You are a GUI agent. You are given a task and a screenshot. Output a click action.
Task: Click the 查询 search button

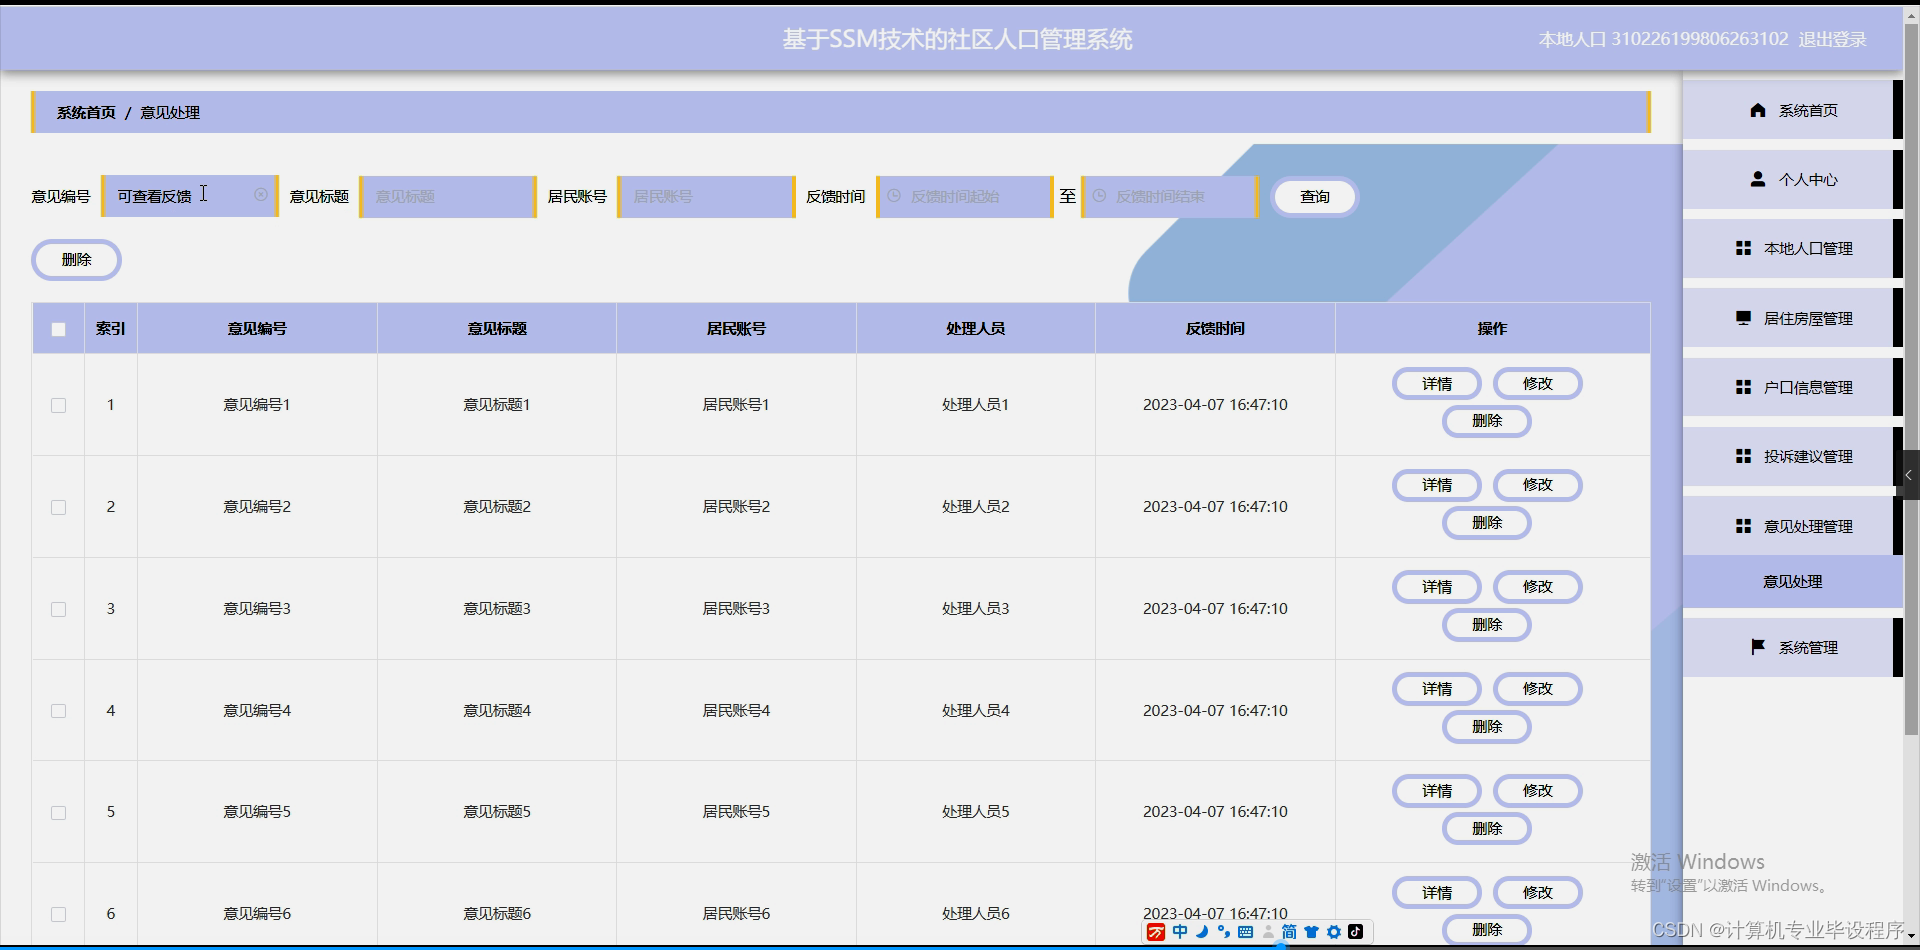pos(1314,196)
